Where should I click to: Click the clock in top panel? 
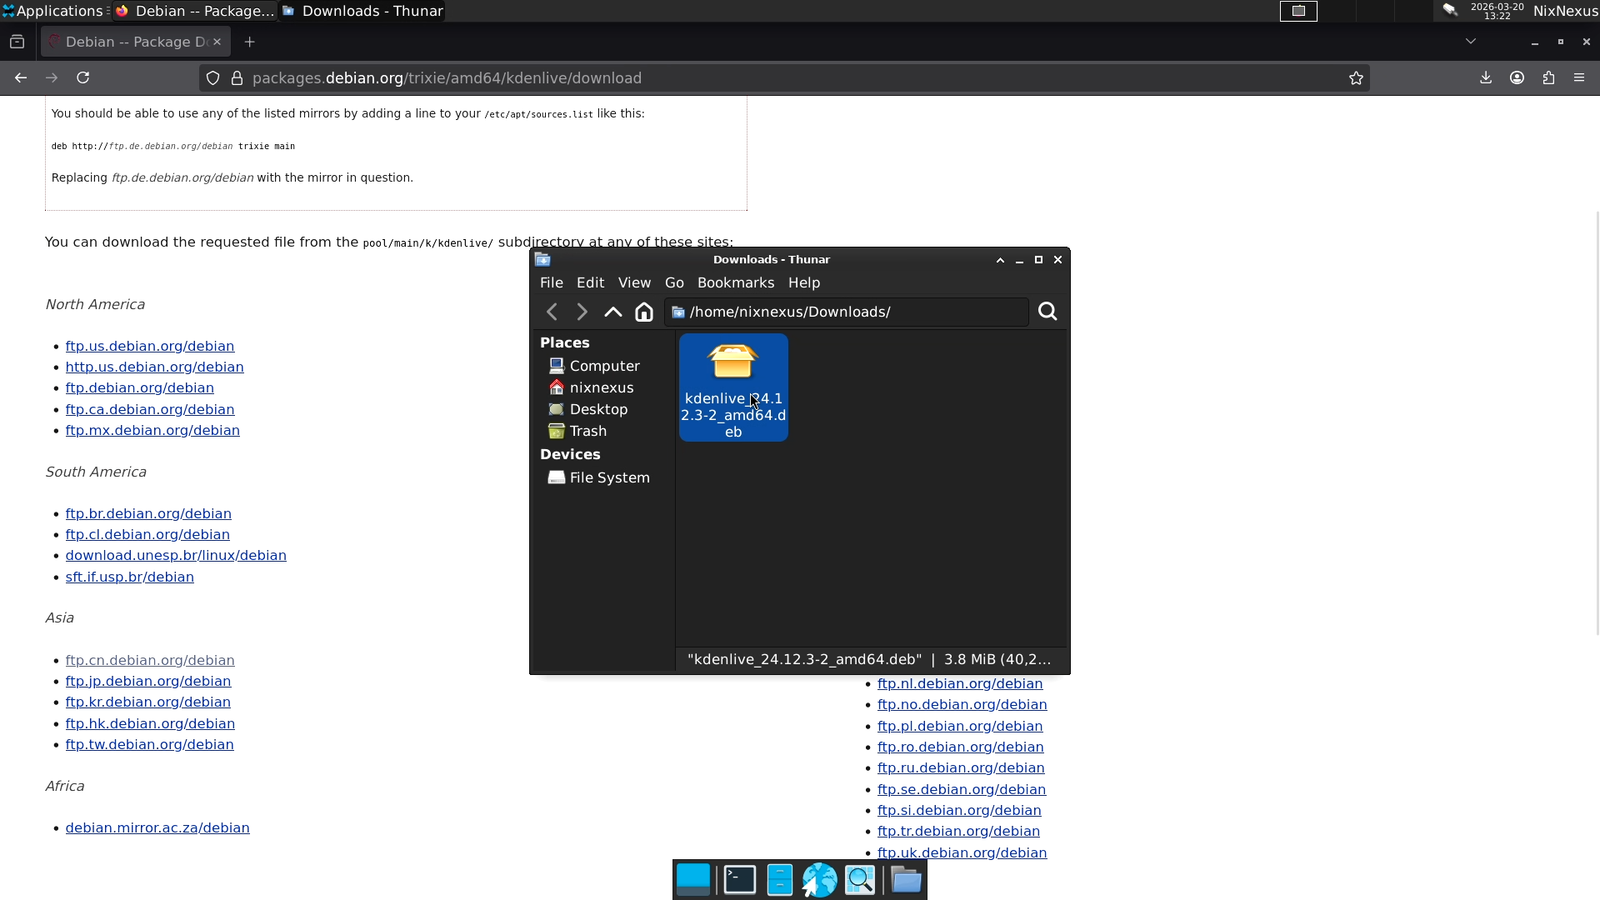pos(1497,11)
